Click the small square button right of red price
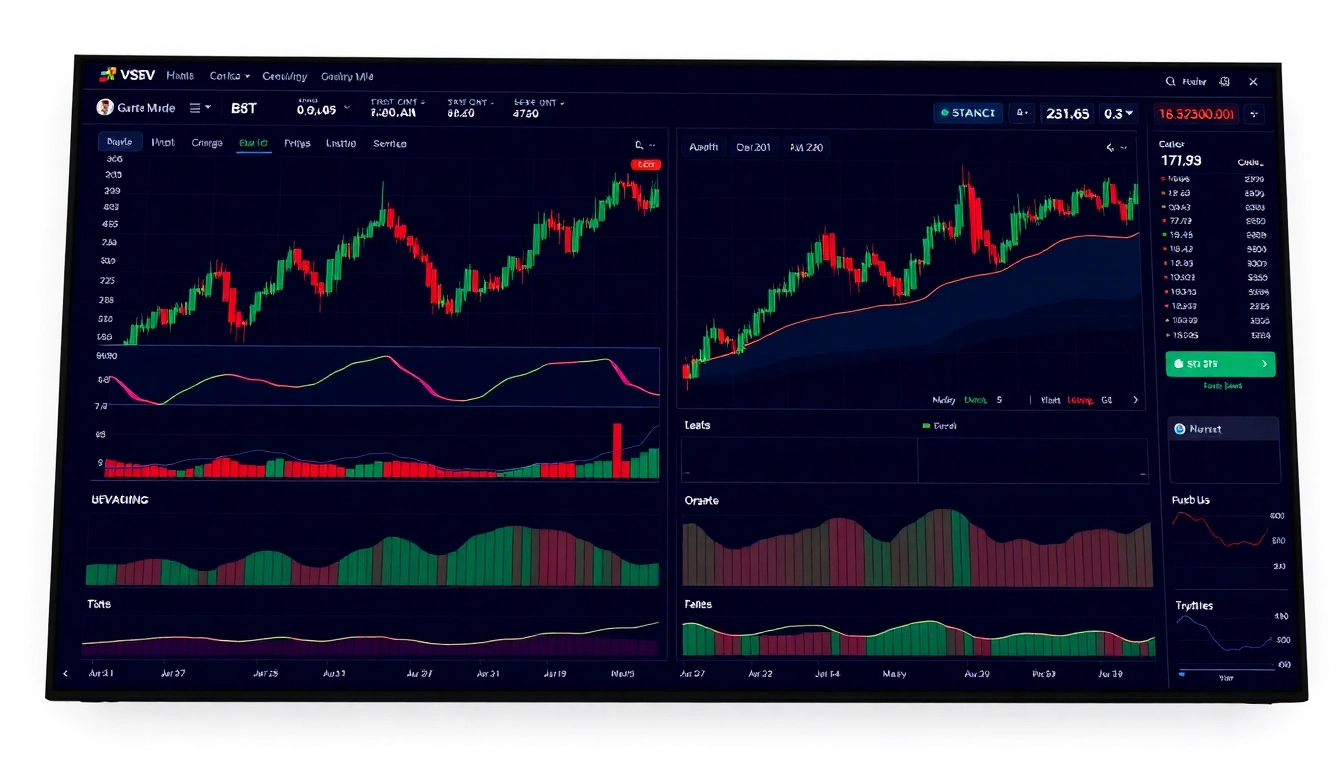Viewport: 1344px width, 768px height. [1254, 114]
